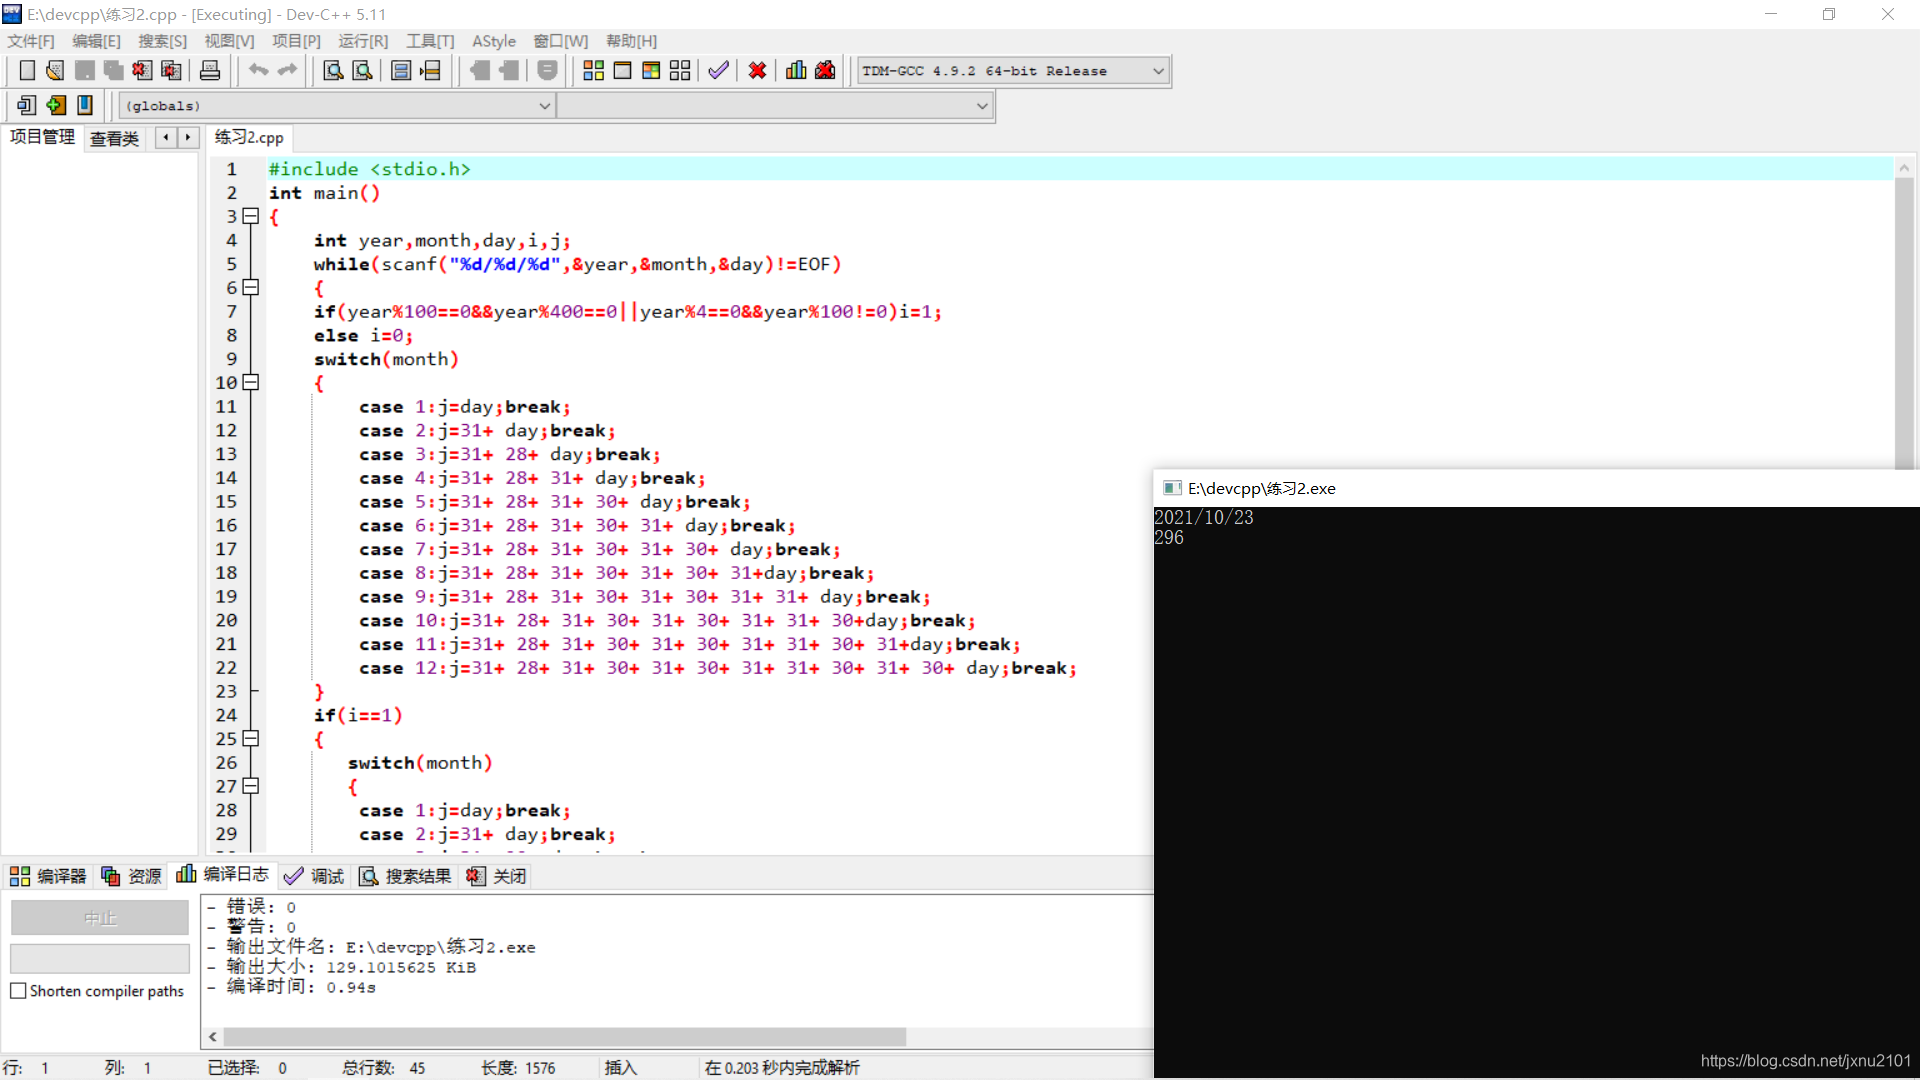Screen dimensions: 1920x1080
Task: Click the 编译时间: 0.94s log line
Action: tap(301, 987)
